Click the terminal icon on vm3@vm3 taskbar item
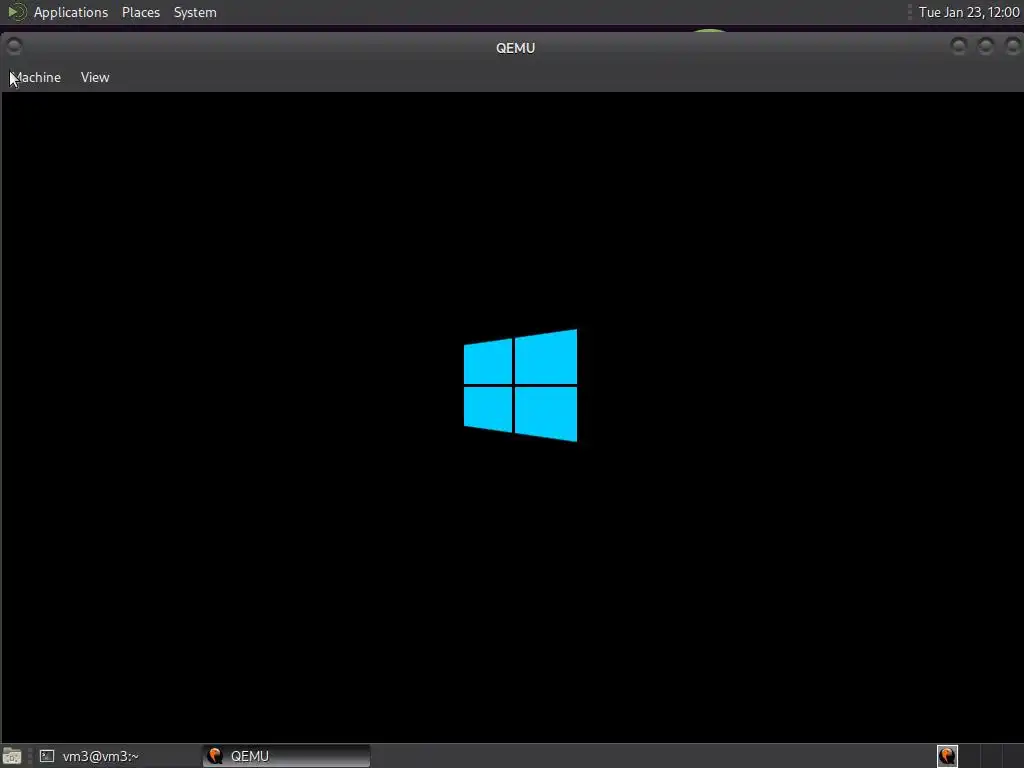This screenshot has width=1024, height=768. point(47,756)
